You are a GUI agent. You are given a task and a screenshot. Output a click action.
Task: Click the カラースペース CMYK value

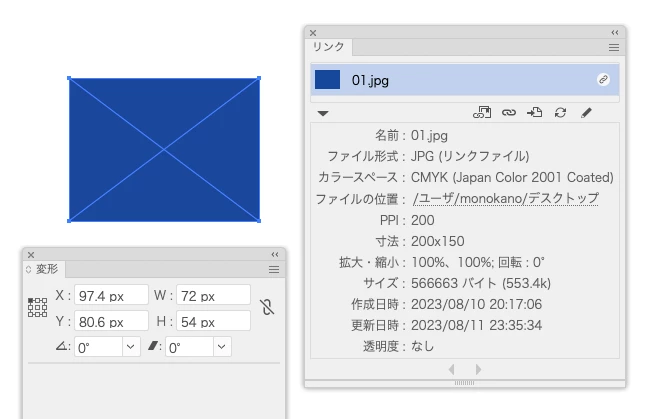[512, 177]
